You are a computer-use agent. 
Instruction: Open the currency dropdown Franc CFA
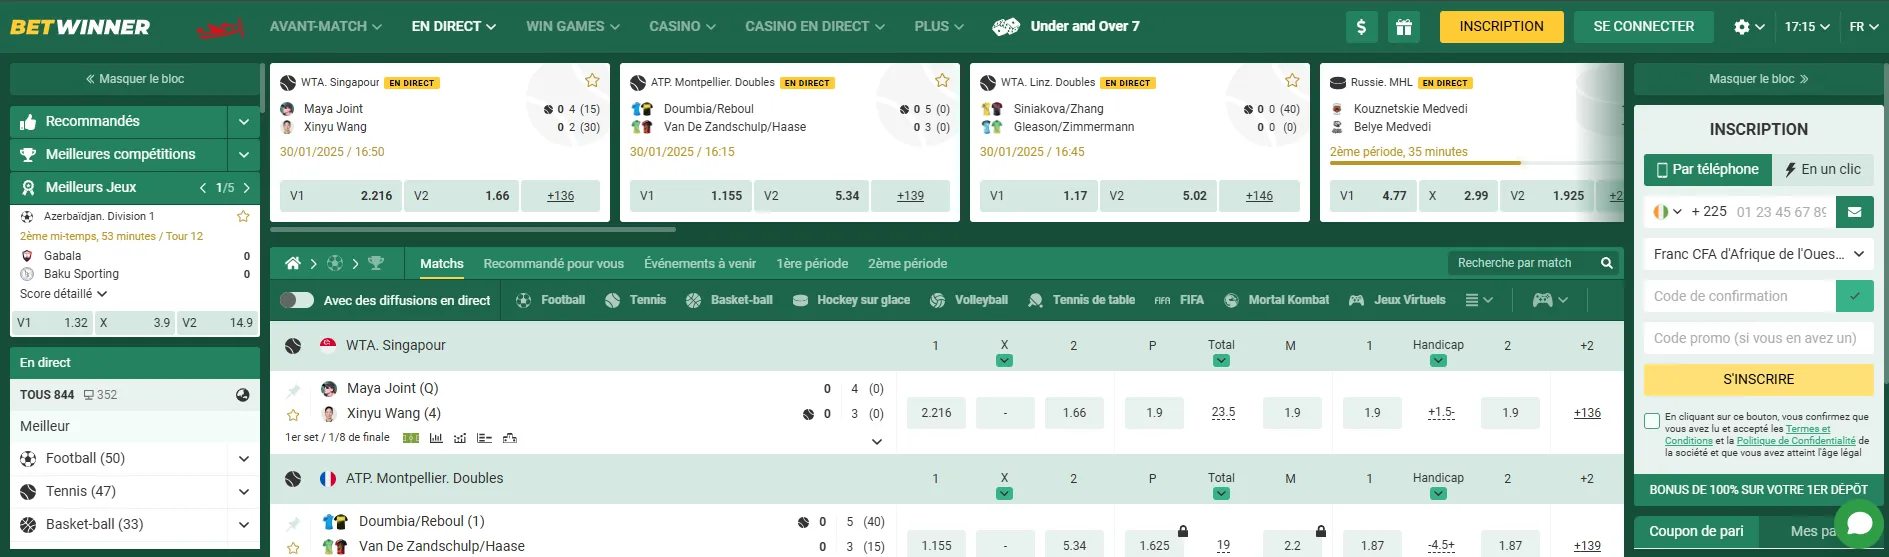tap(1758, 254)
